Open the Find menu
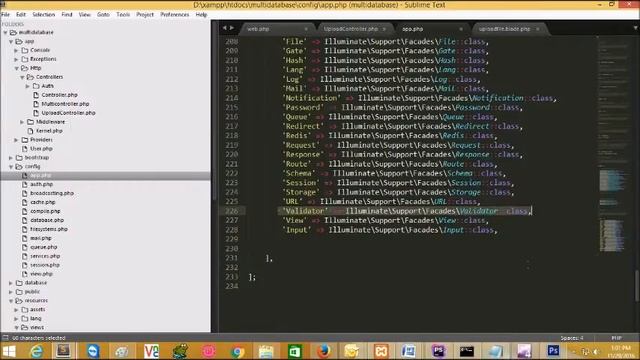The width and height of the screenshot is (640, 360). (x=67, y=14)
